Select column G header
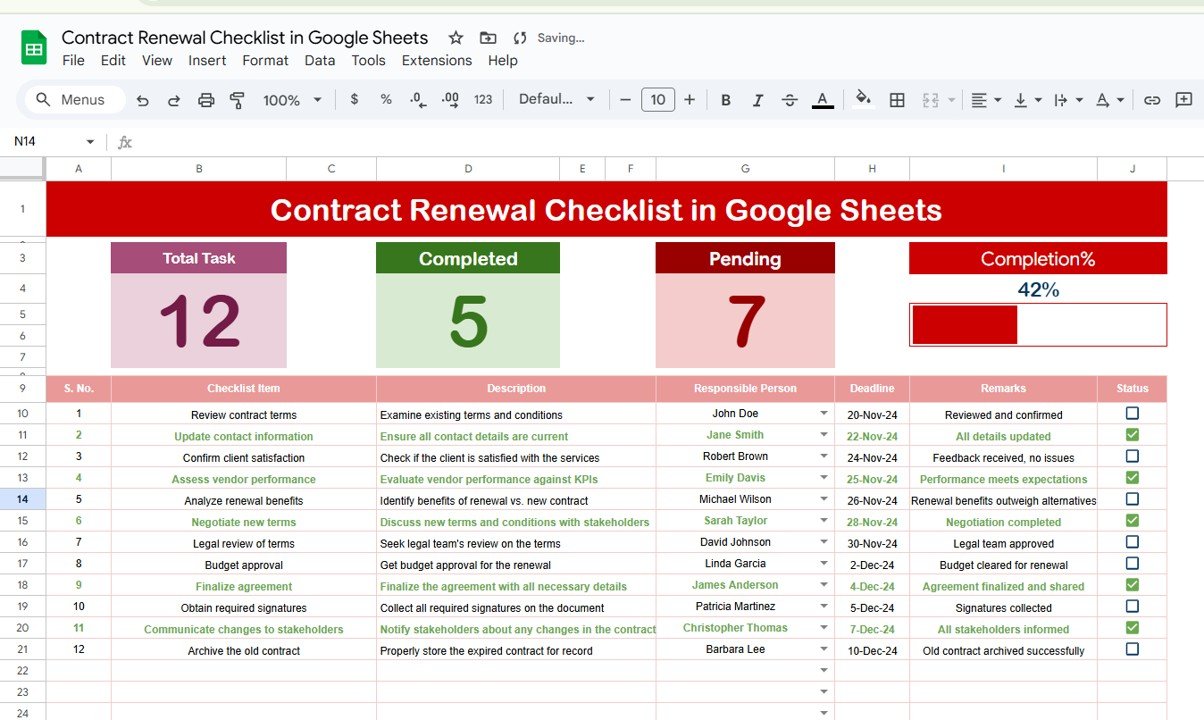The width and height of the screenshot is (1204, 720). pyautogui.click(x=745, y=169)
